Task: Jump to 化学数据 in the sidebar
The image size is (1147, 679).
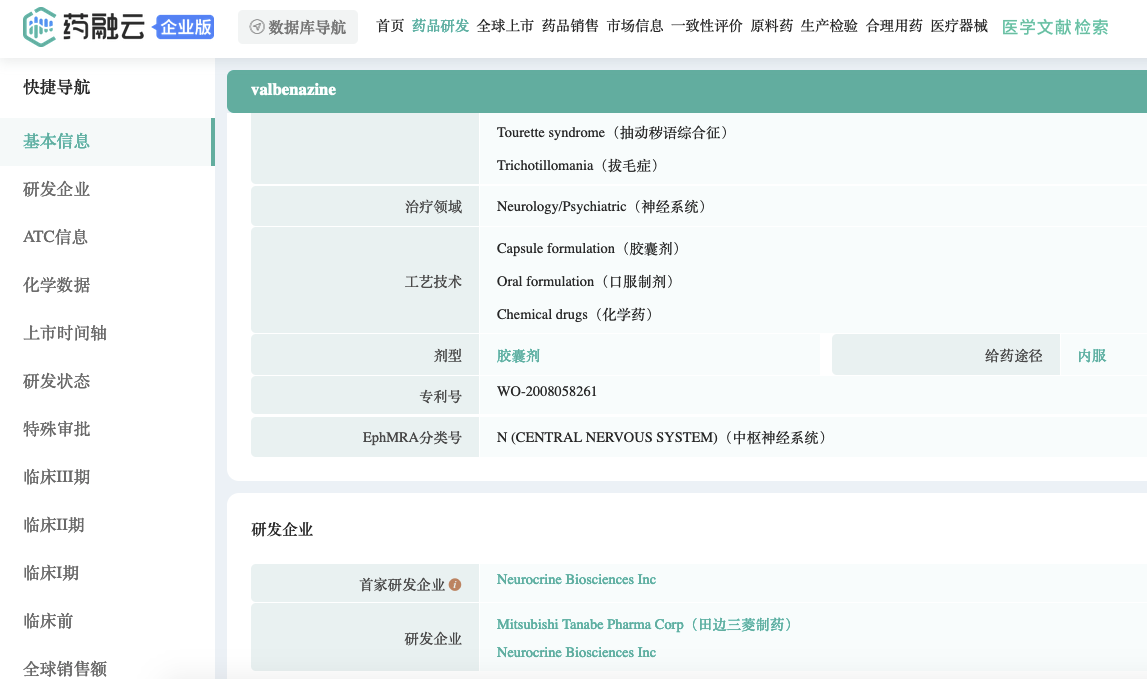Action: pos(56,285)
